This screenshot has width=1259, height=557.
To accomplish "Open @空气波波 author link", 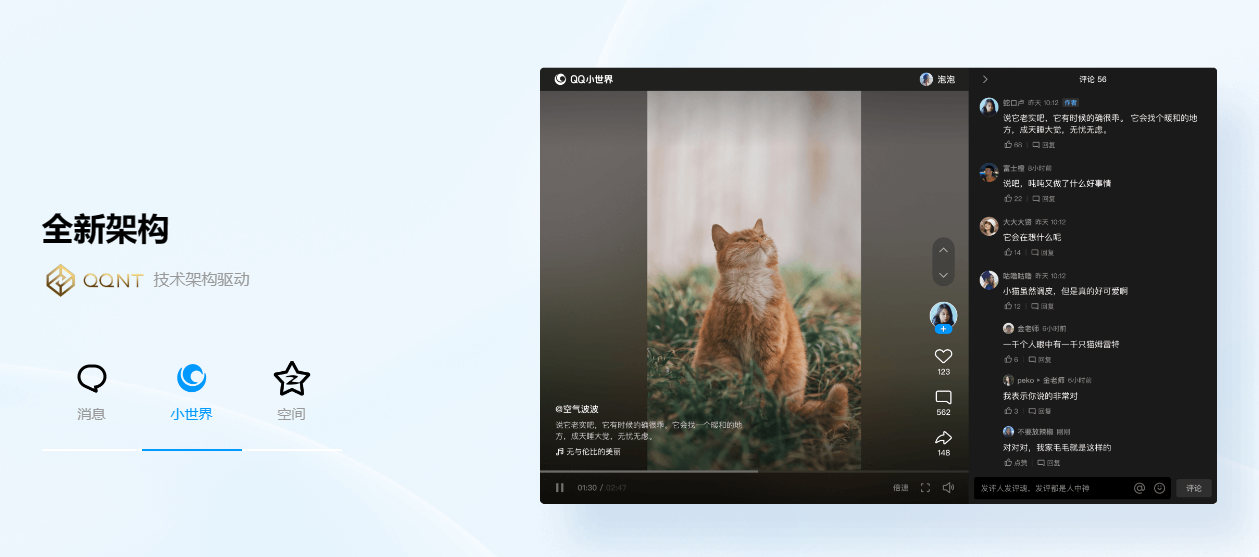I will tap(577, 409).
